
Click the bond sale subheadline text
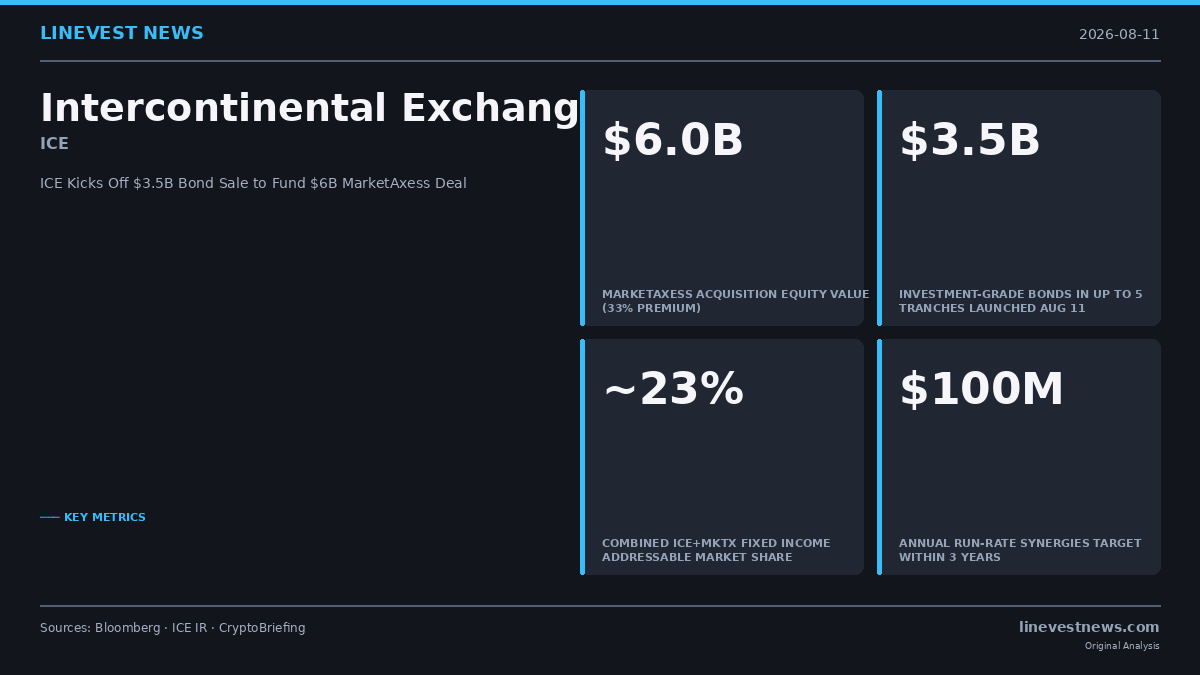(253, 184)
